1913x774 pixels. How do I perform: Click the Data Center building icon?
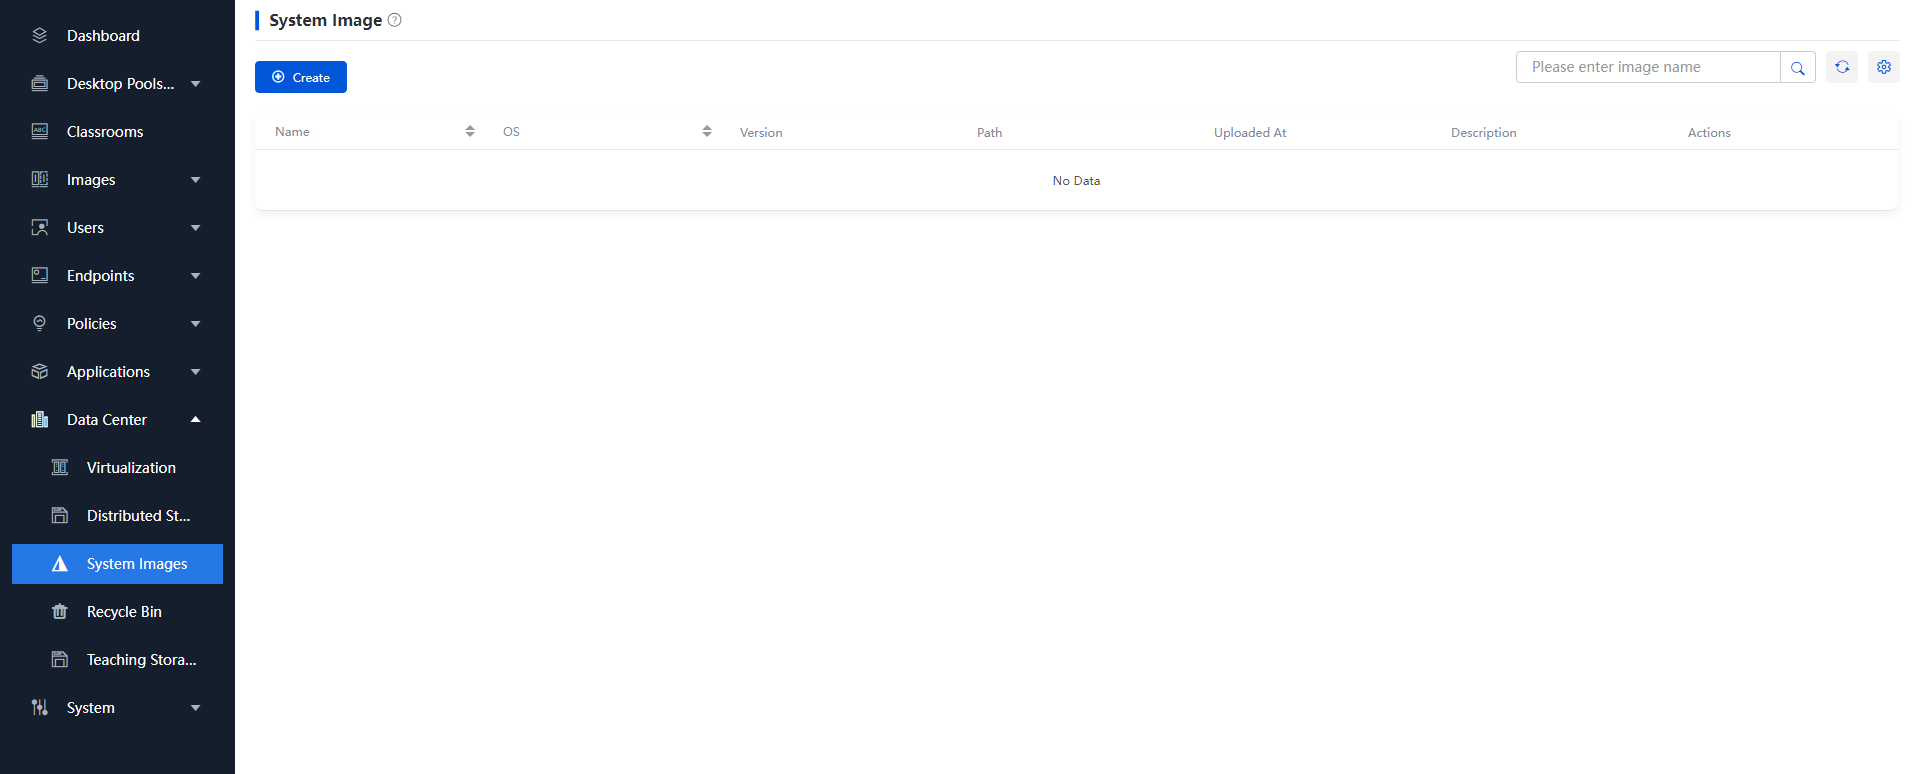click(x=40, y=420)
